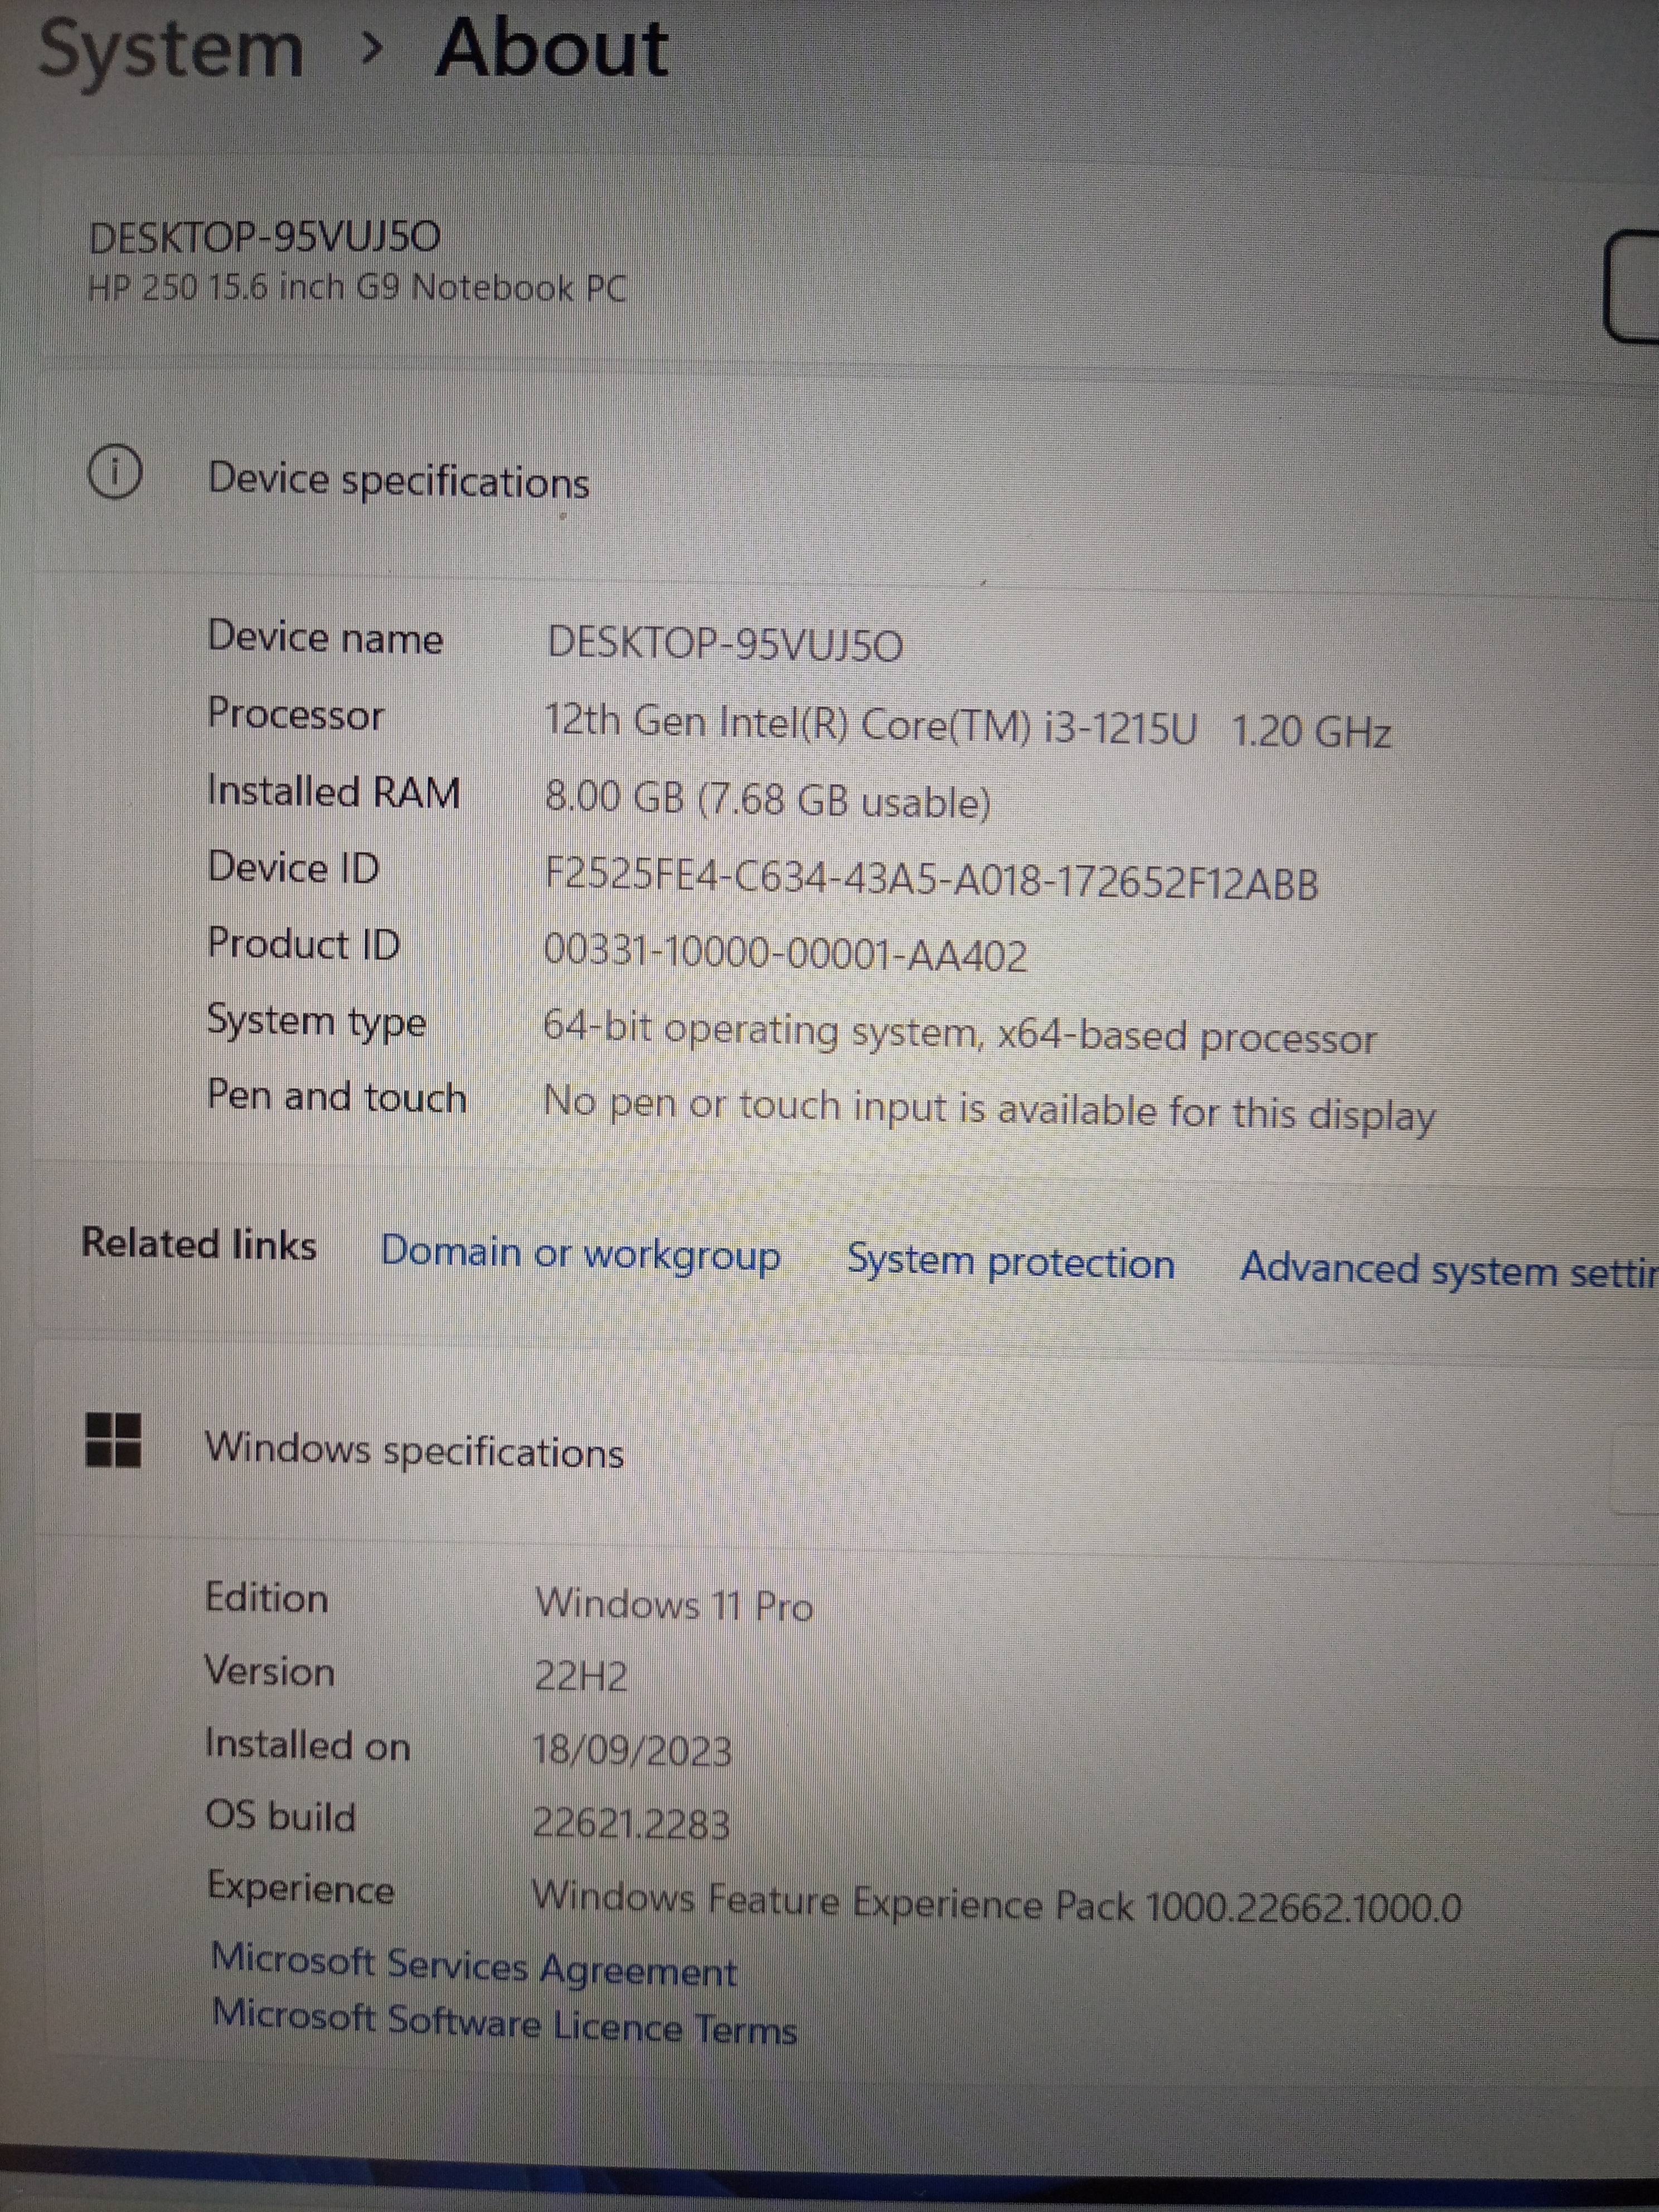Screen dimensions: 1659x2212
Task: Click the Device specifications info icon
Action: (115, 471)
